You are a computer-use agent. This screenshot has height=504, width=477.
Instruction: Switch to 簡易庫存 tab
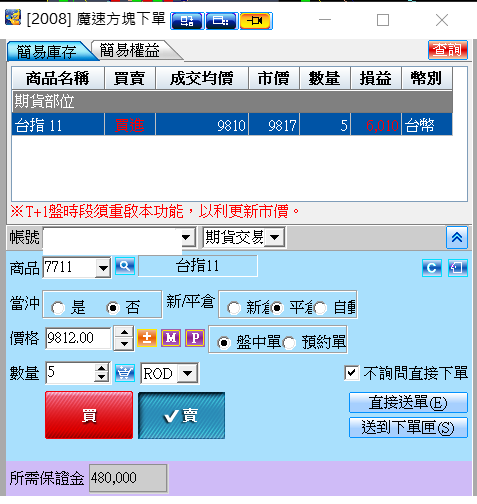click(x=48, y=51)
